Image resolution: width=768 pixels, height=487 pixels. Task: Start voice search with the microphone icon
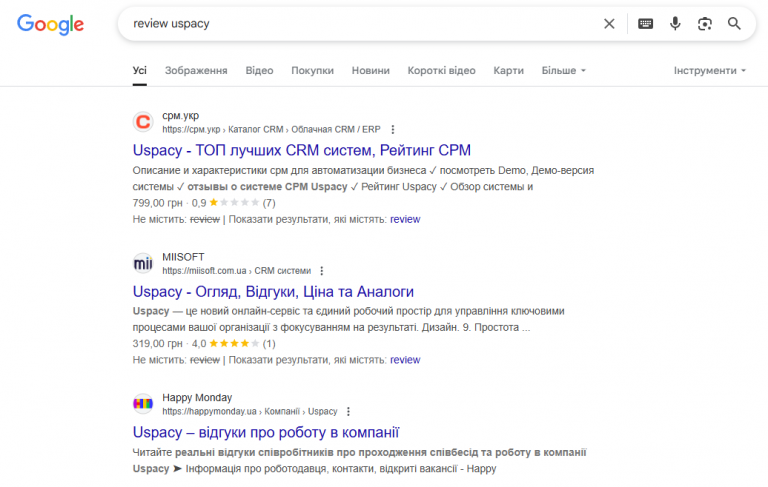click(675, 24)
